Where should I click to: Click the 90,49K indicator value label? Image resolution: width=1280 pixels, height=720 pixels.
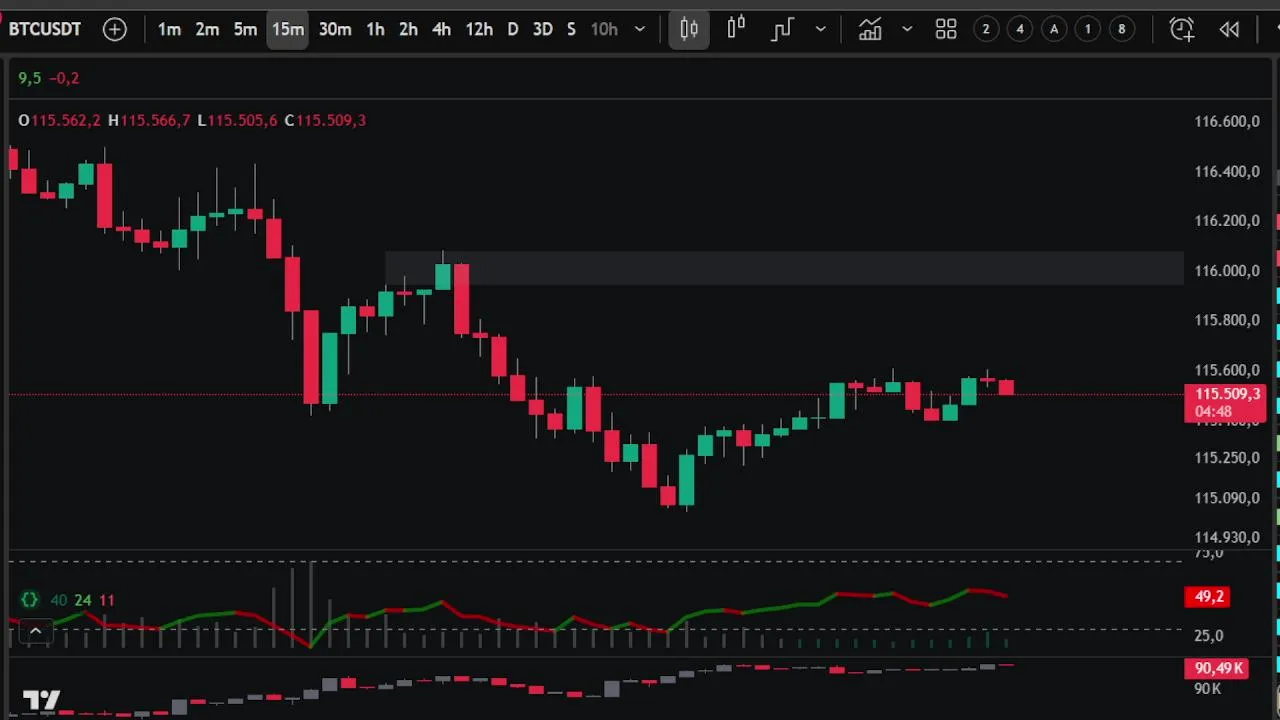pyautogui.click(x=1217, y=668)
